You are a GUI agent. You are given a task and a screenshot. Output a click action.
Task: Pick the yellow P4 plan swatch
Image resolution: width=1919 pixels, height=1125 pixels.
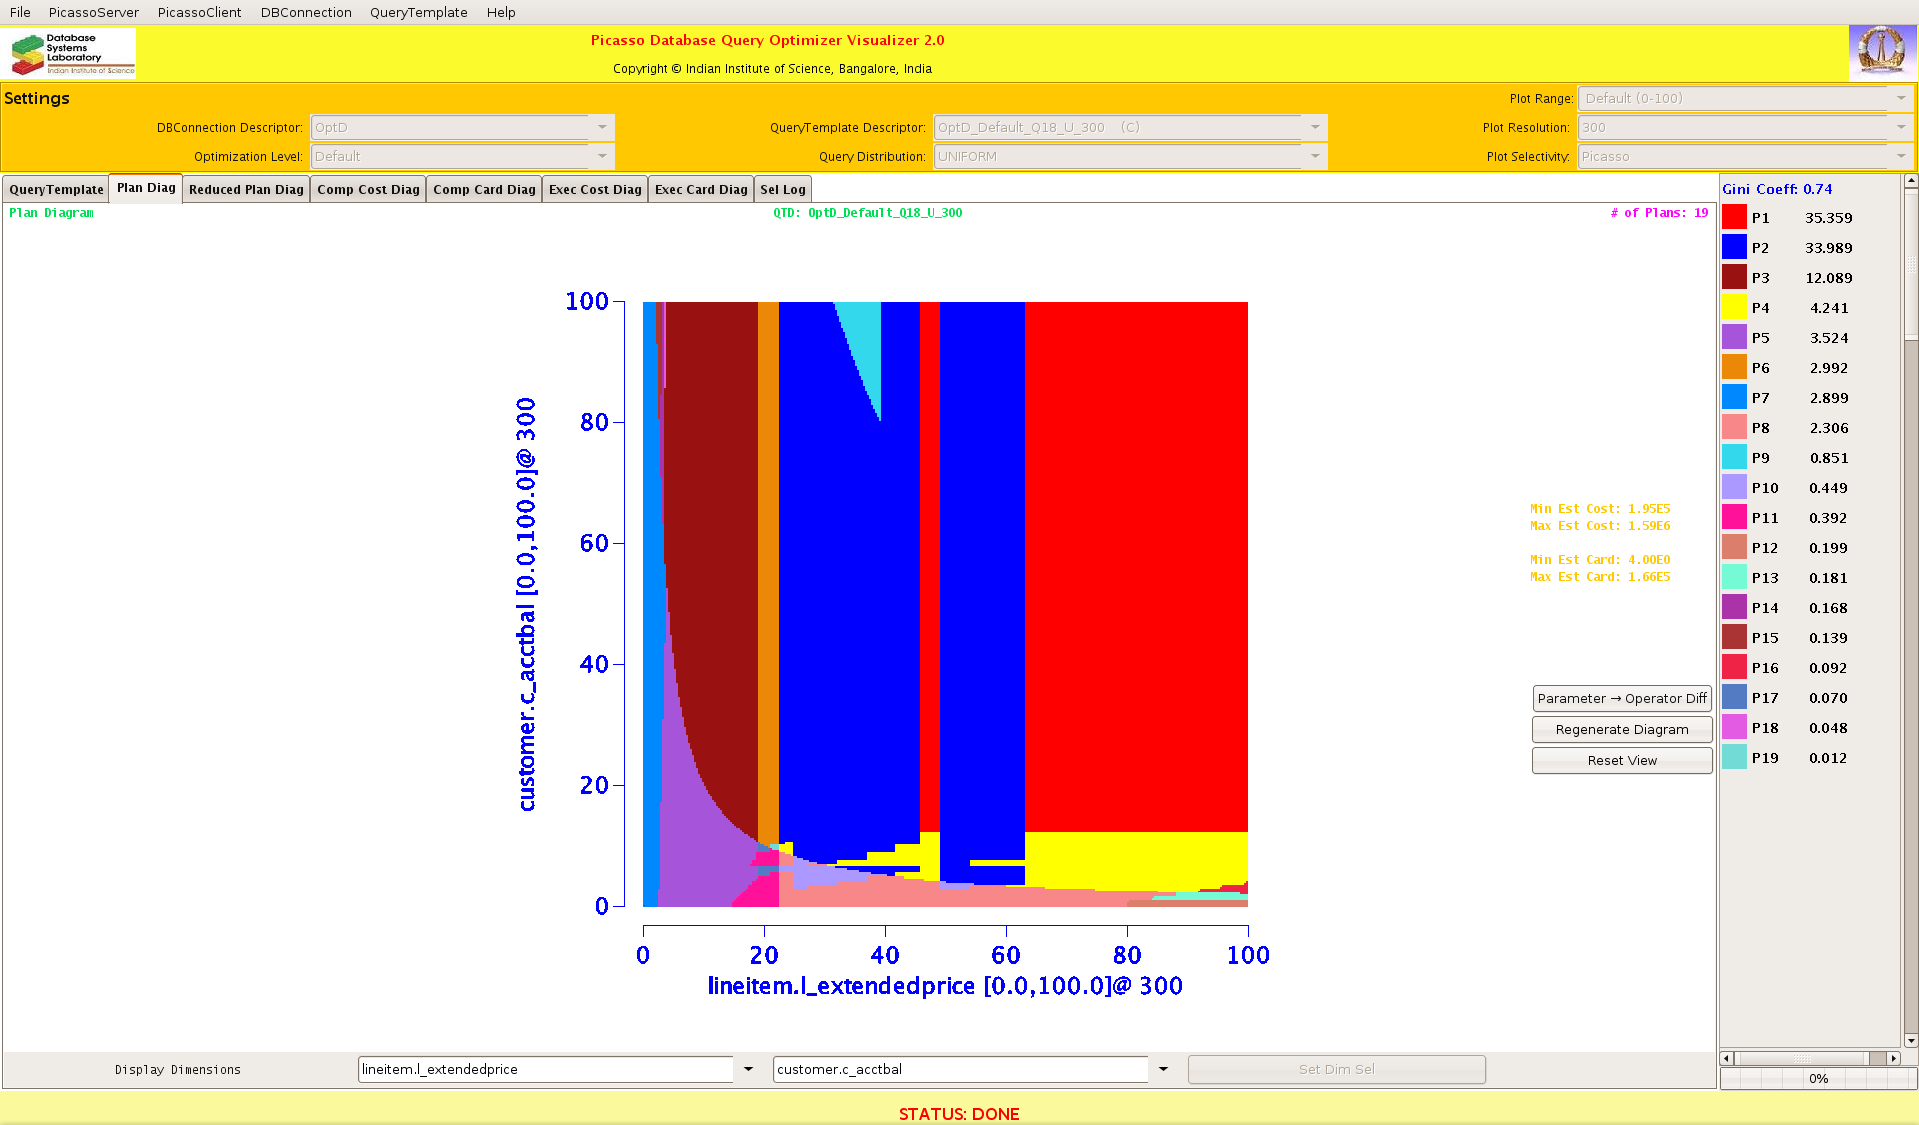[1734, 307]
